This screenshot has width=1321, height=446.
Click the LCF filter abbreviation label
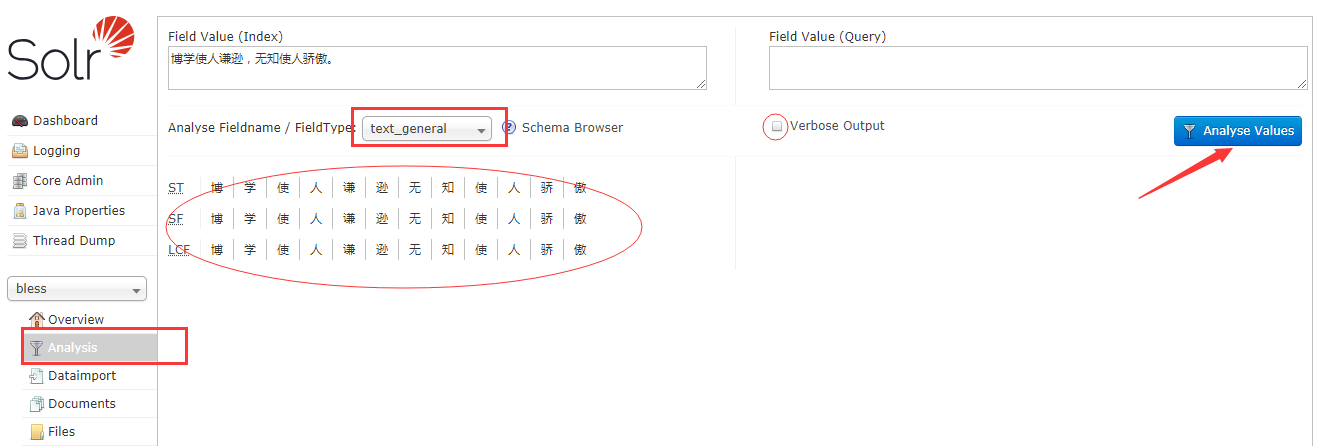point(179,249)
